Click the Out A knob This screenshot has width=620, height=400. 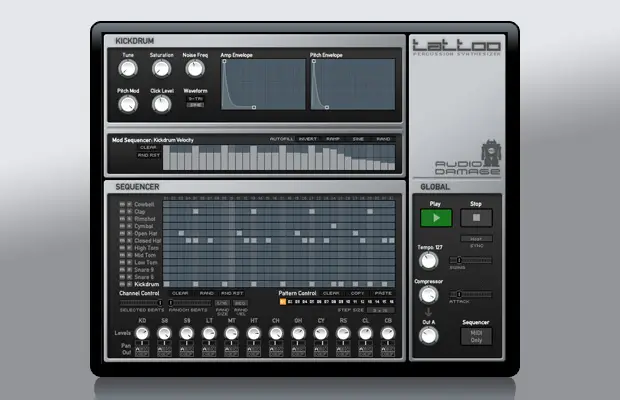click(429, 336)
